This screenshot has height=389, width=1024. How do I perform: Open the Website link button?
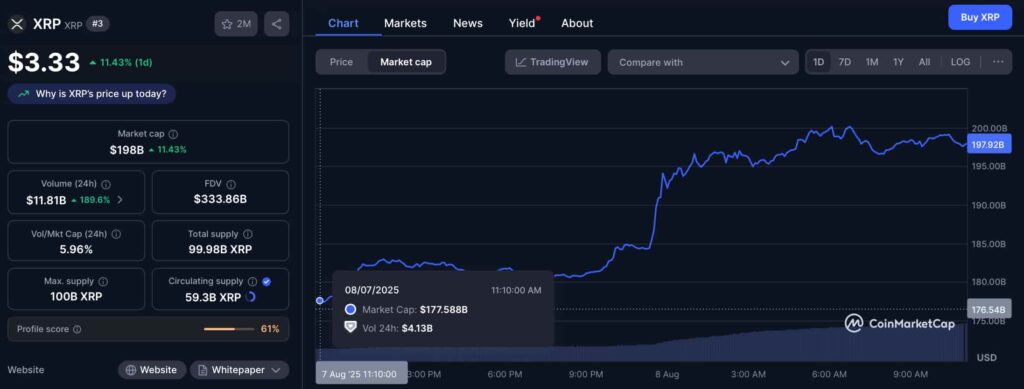(x=152, y=370)
